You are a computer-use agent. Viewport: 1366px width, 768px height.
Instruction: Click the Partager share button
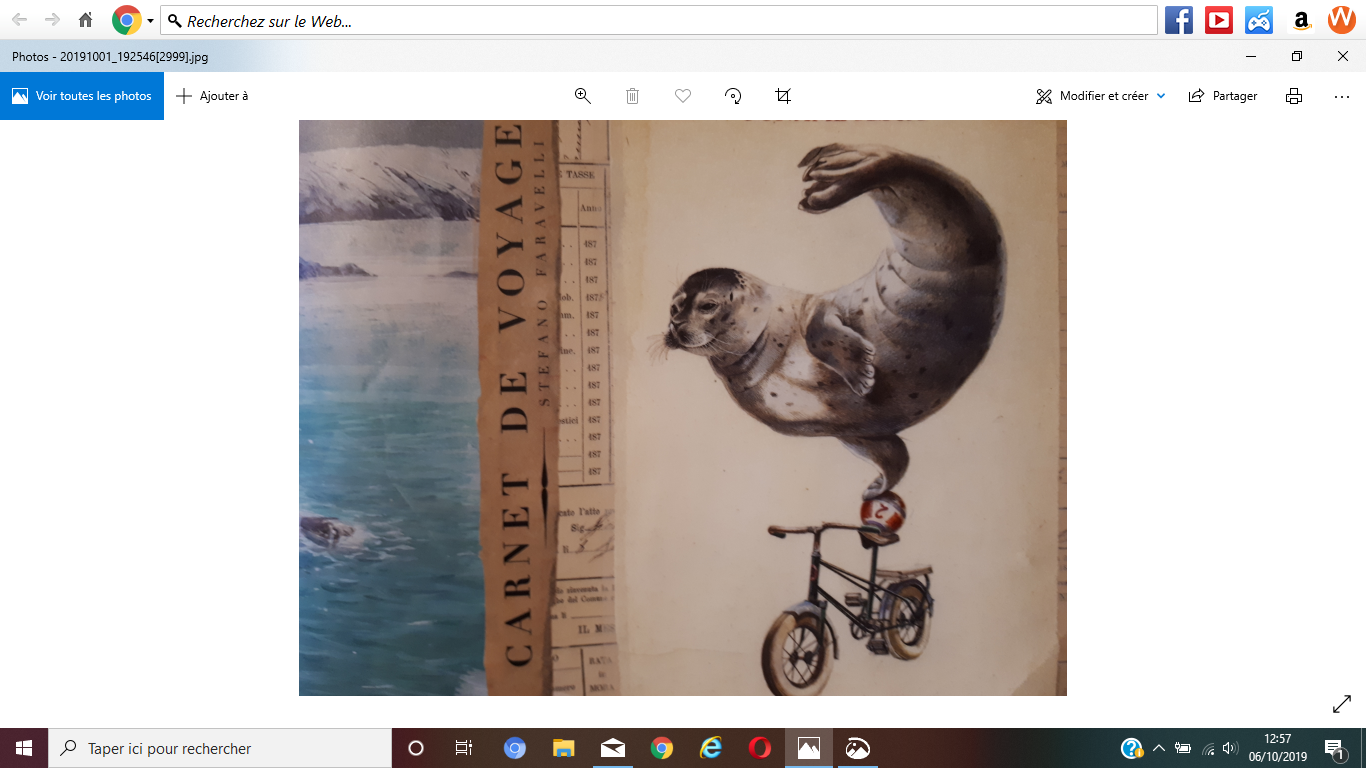click(1223, 96)
